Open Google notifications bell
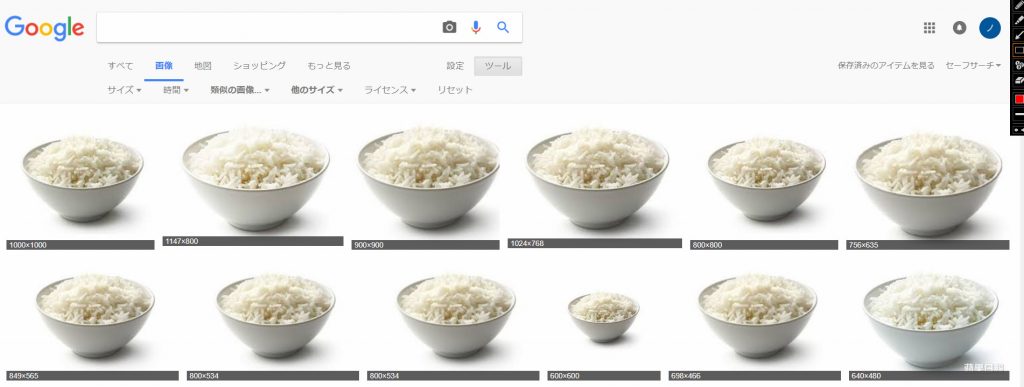This screenshot has width=1024, height=387. pyautogui.click(x=959, y=27)
